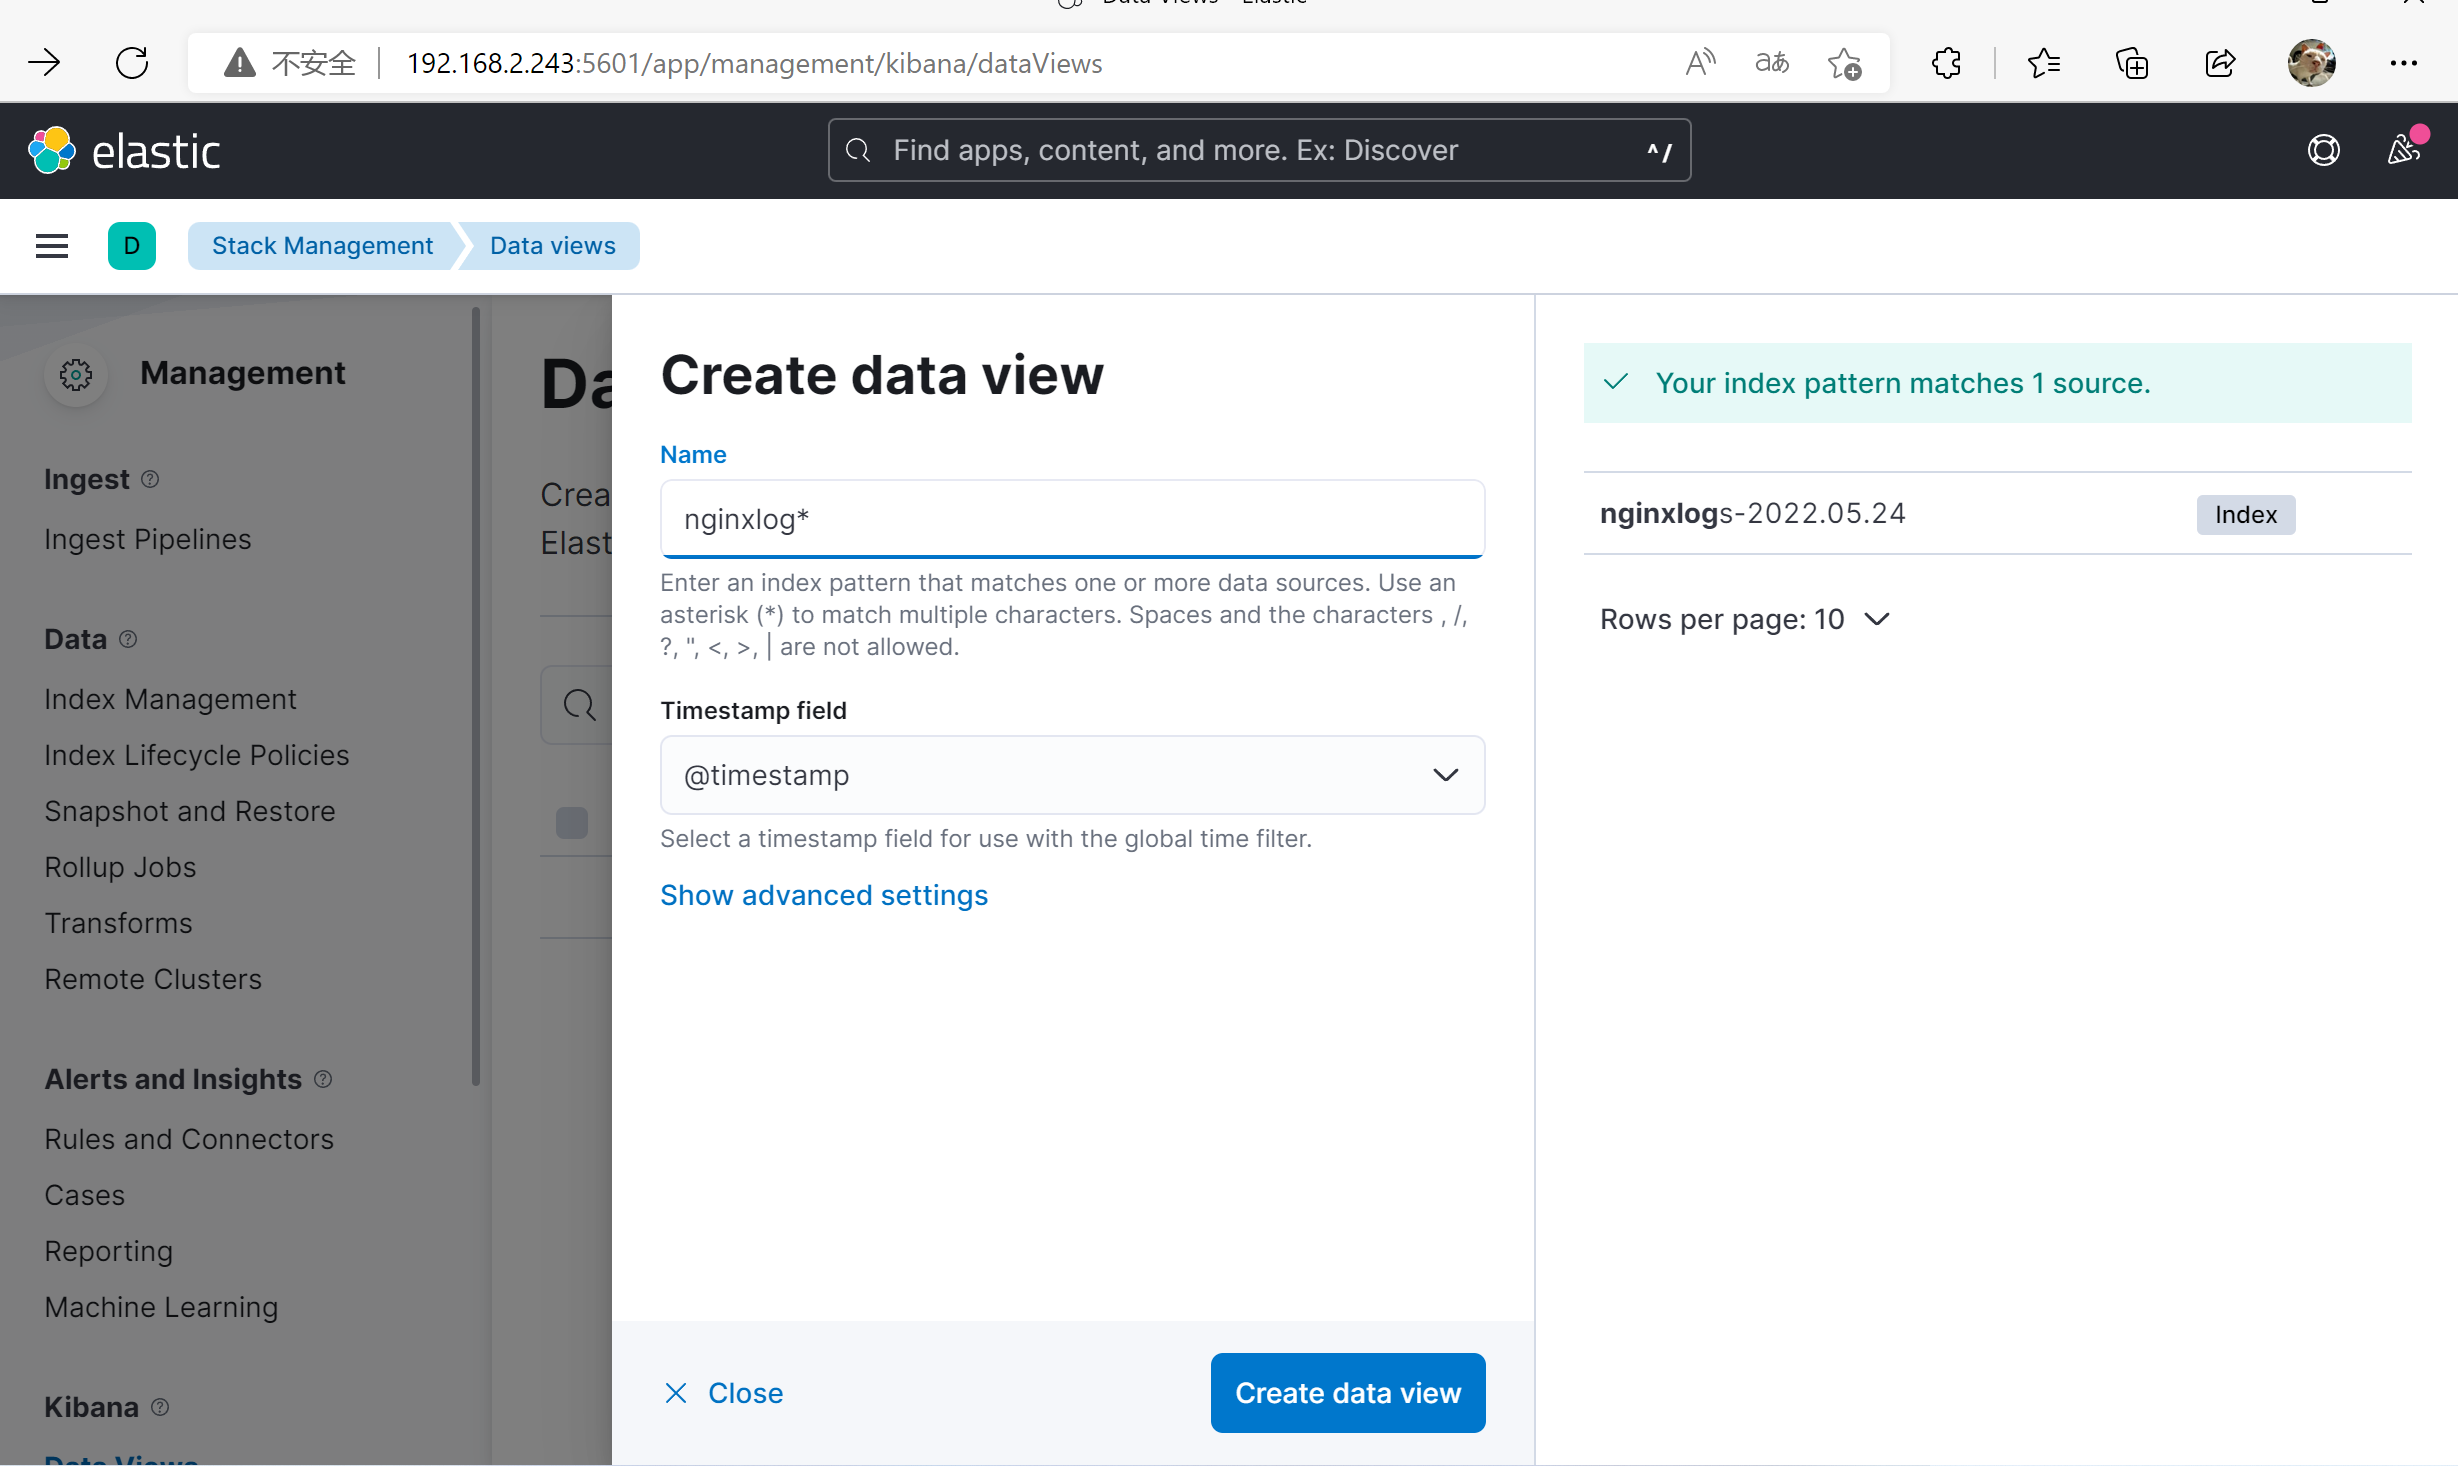Click info icon beside Alerts and Insights
The height and width of the screenshot is (1466, 2458).
coord(323,1079)
